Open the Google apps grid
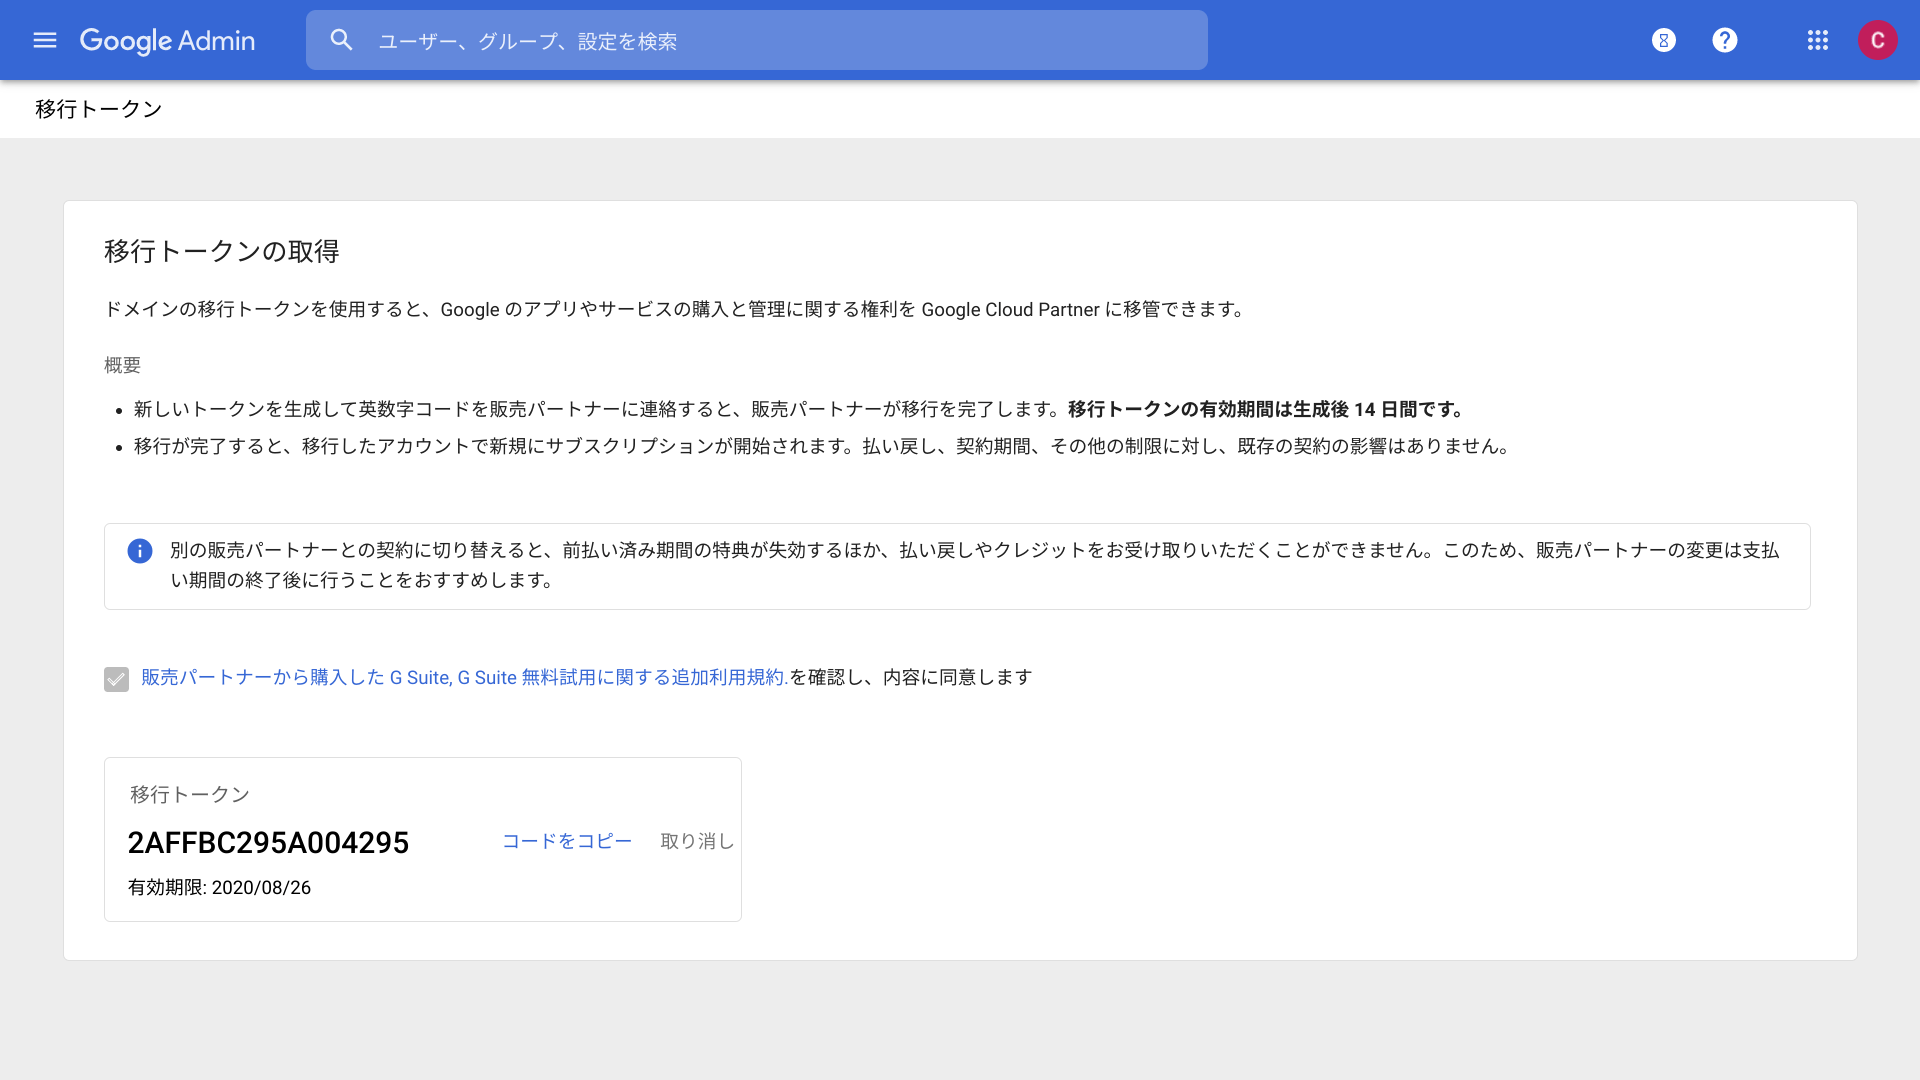This screenshot has width=1920, height=1080. (1818, 40)
